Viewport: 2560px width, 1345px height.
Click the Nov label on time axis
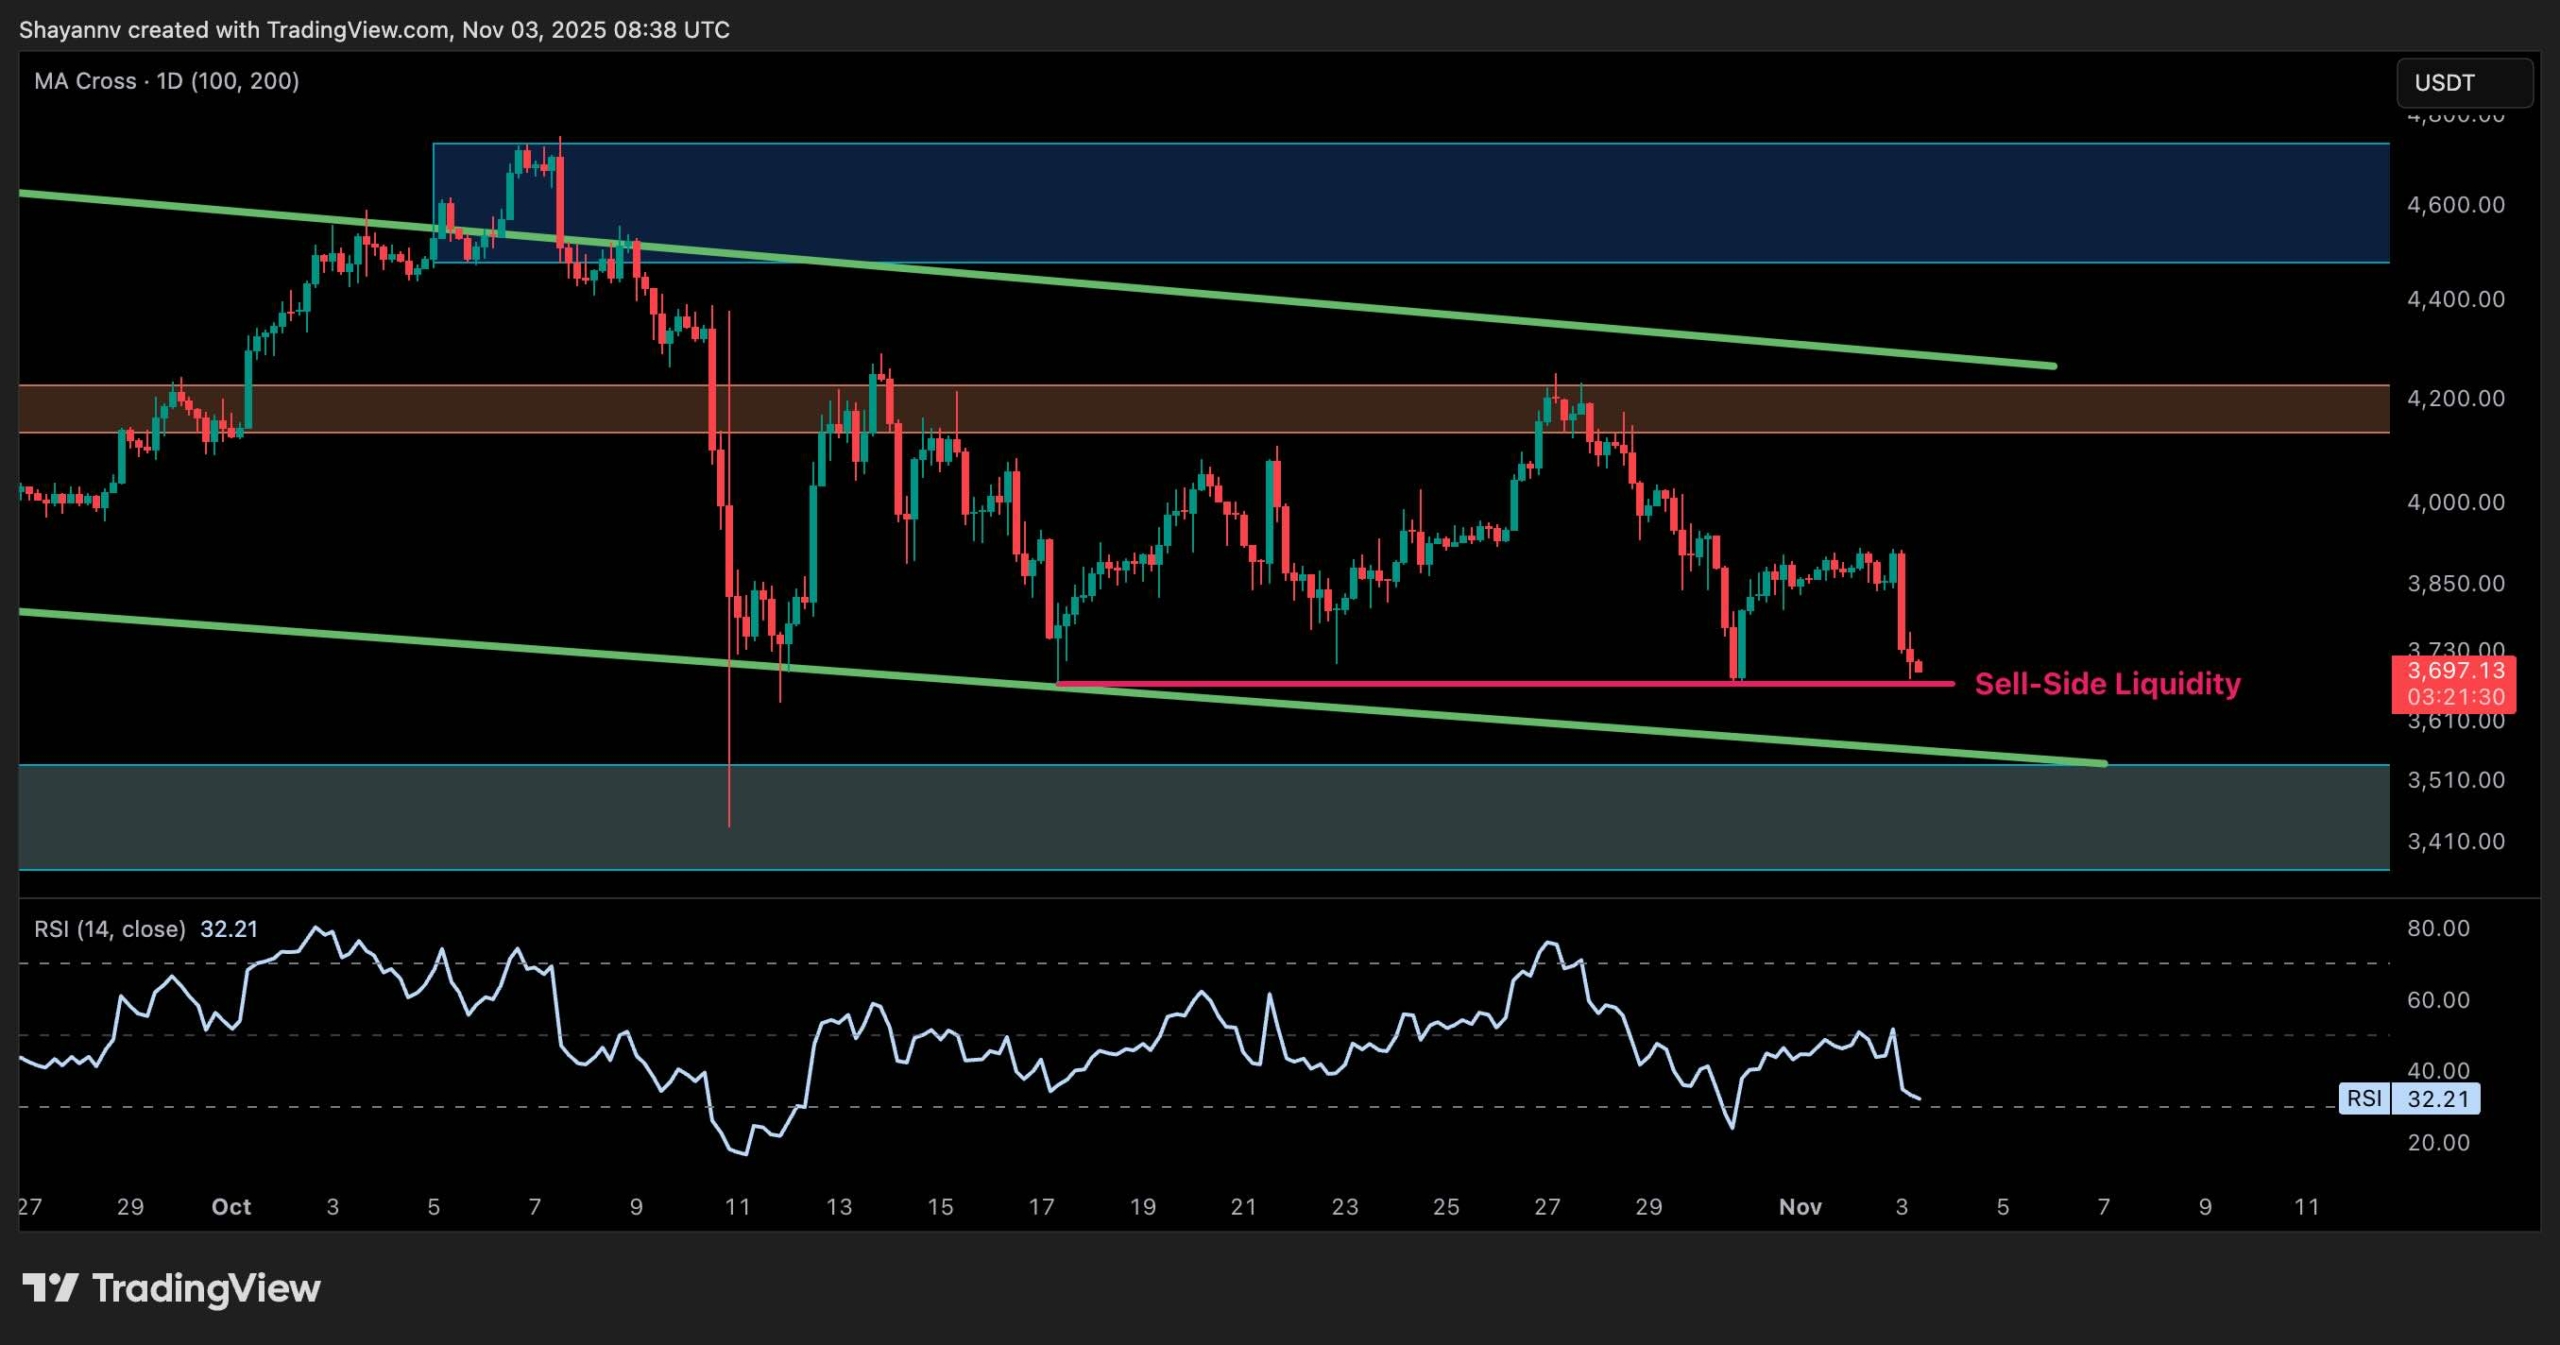click(x=1800, y=1207)
